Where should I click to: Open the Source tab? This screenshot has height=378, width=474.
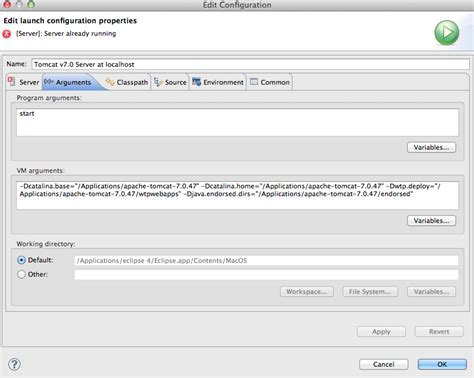tap(170, 82)
